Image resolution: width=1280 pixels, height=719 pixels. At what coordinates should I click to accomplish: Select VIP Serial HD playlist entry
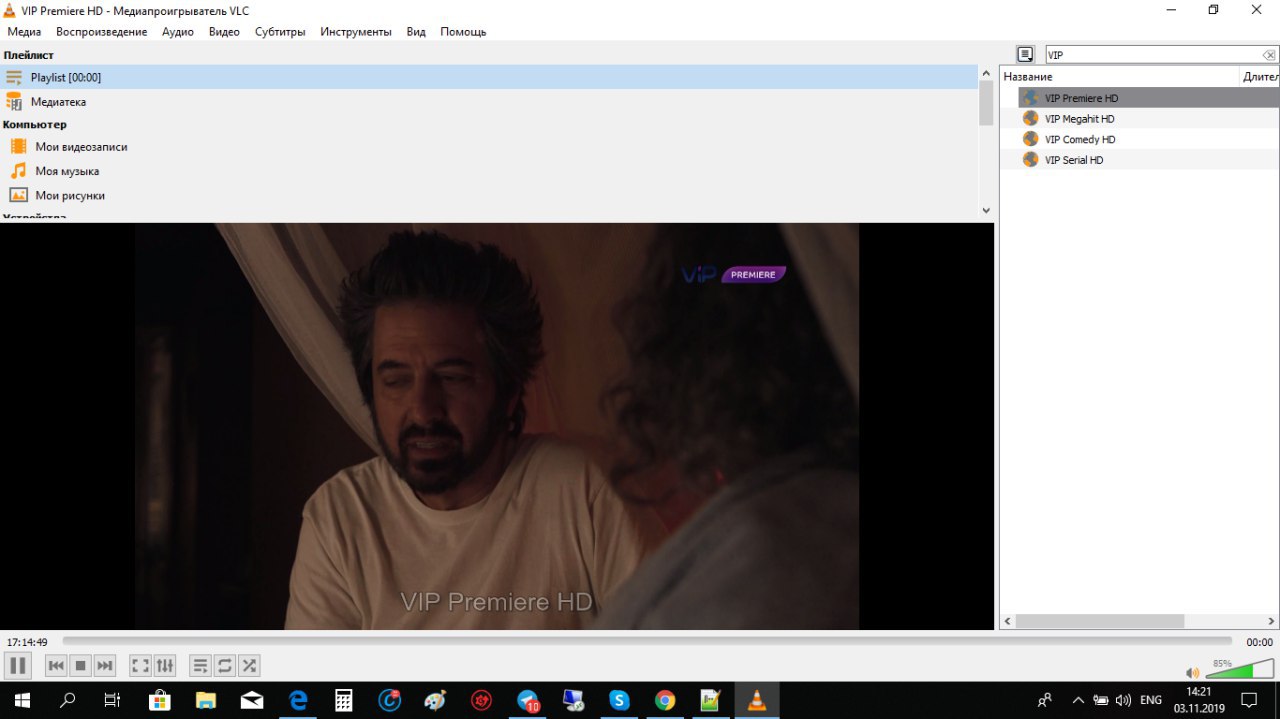[x=1149, y=160]
